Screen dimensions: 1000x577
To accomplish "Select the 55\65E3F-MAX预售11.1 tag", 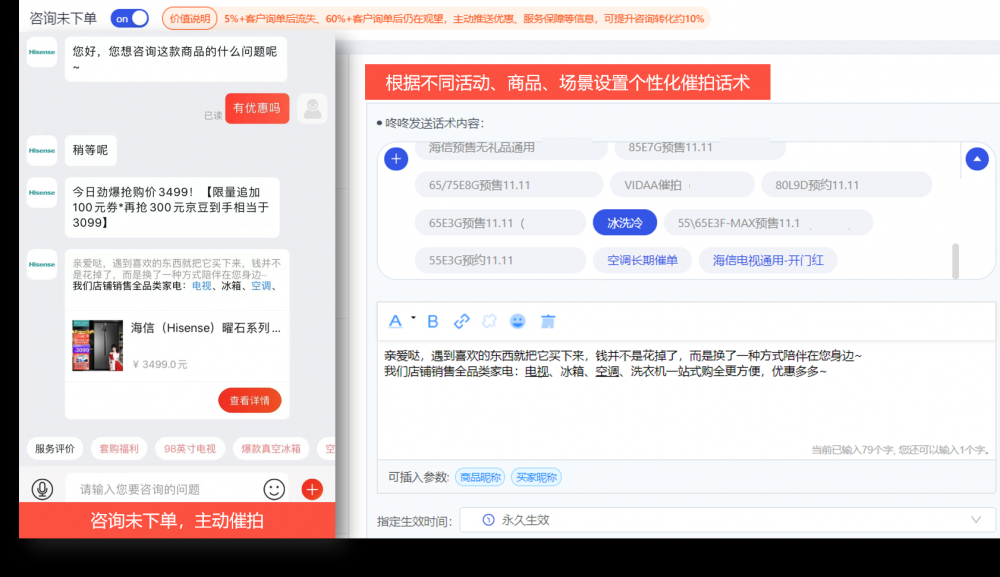I will 768,223.
